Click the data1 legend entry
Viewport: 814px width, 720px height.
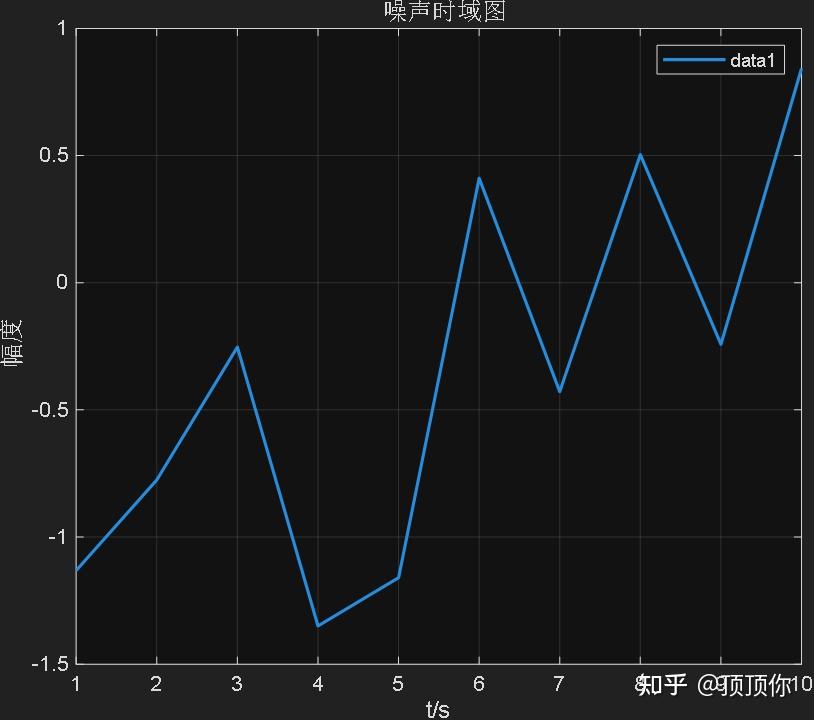pos(720,60)
